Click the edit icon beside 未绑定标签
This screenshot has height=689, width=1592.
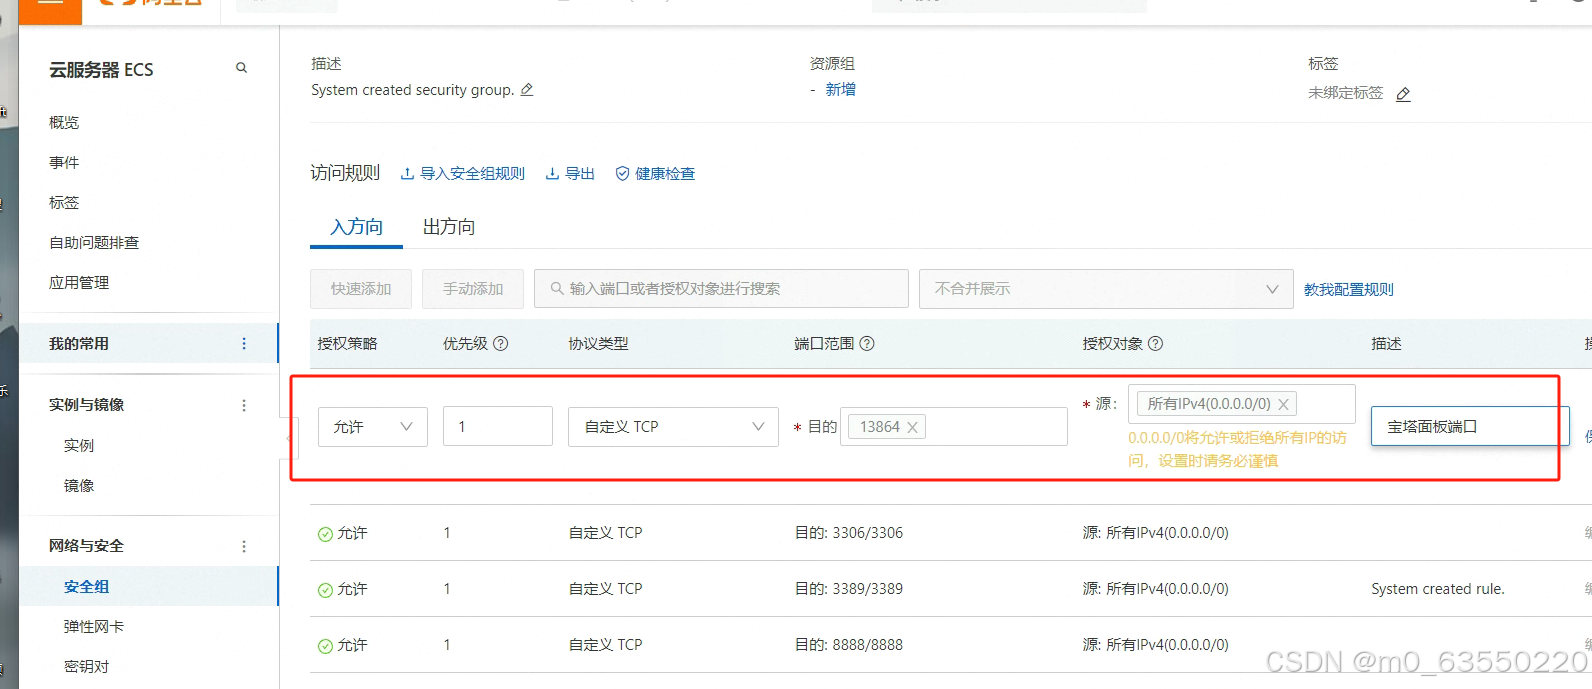1403,94
